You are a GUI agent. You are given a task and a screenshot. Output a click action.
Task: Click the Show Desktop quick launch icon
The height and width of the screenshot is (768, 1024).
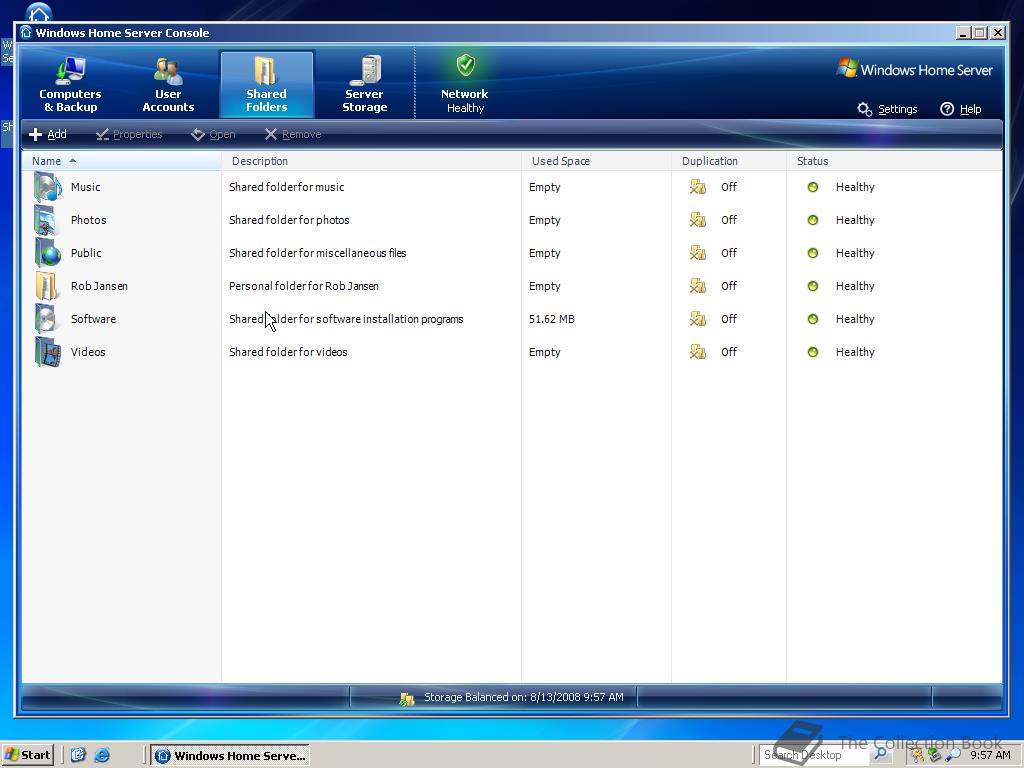(78, 756)
